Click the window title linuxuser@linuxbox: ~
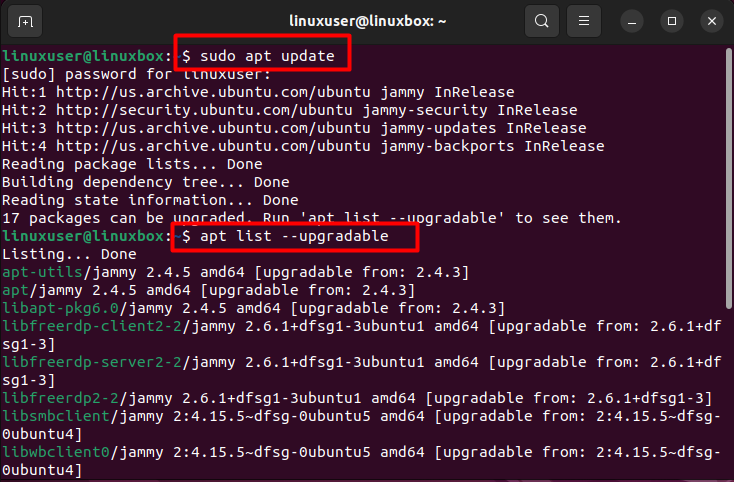The image size is (734, 482). coord(367,21)
